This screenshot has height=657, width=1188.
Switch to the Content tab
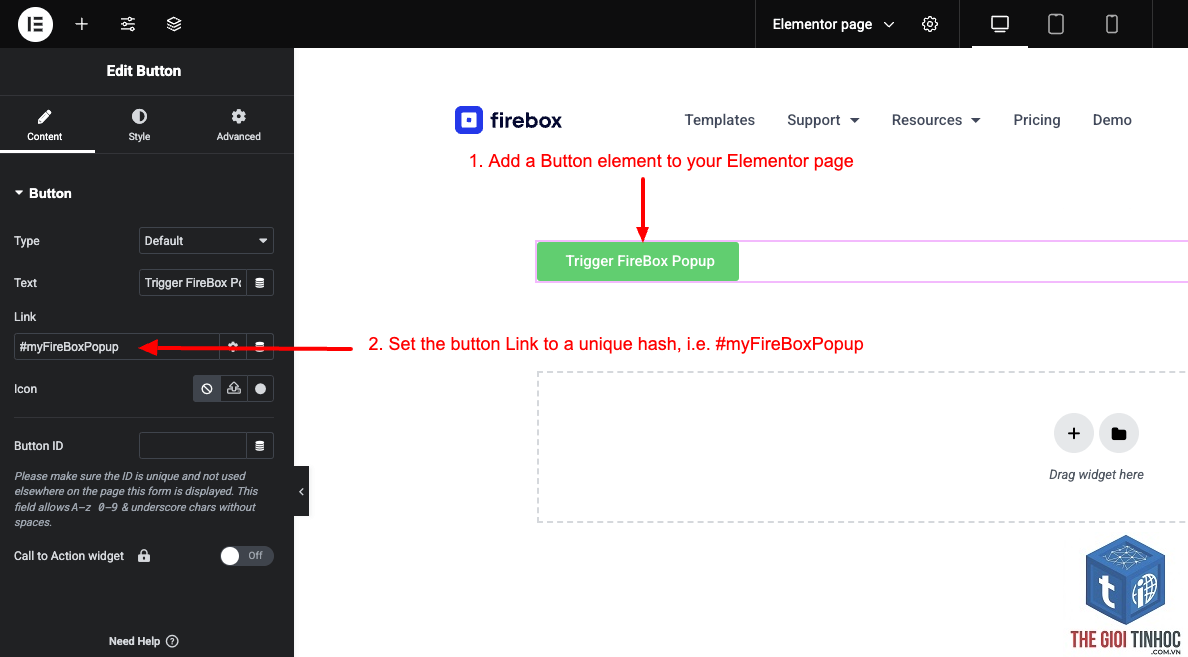point(45,125)
